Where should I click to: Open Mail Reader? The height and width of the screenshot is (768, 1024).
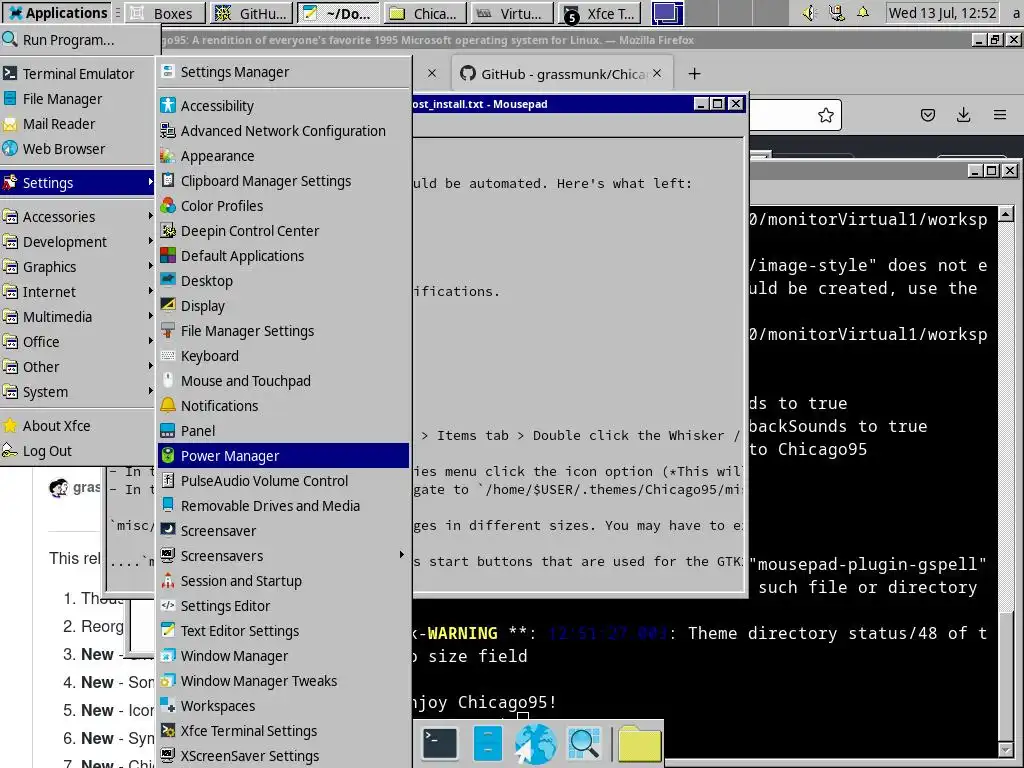click(78, 123)
